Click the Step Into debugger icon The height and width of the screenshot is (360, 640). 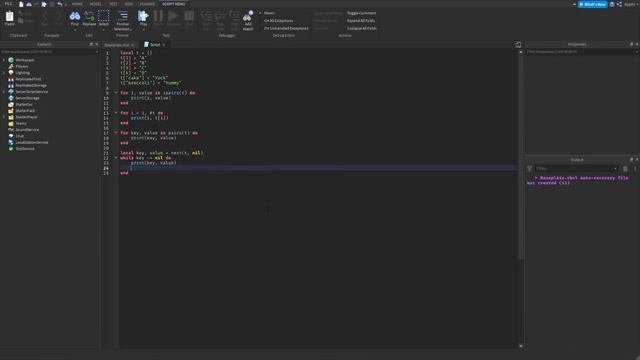click(206, 17)
